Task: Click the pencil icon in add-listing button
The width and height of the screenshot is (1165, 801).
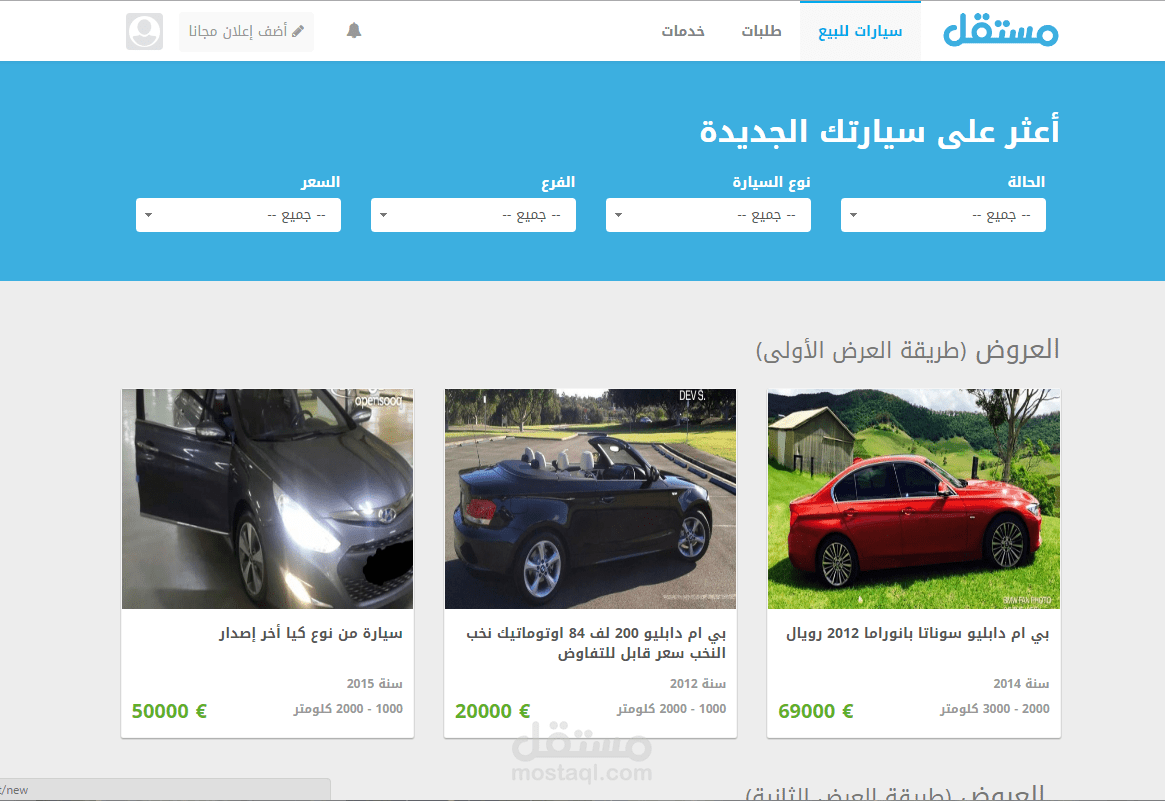Action: (298, 31)
